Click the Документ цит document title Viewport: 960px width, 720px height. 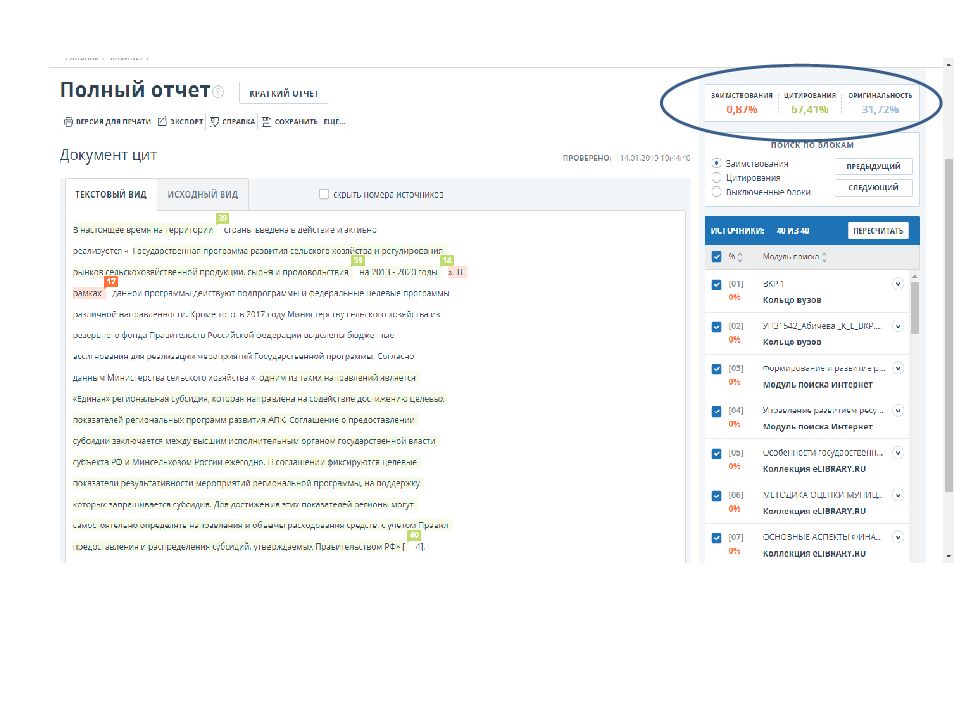108,155
